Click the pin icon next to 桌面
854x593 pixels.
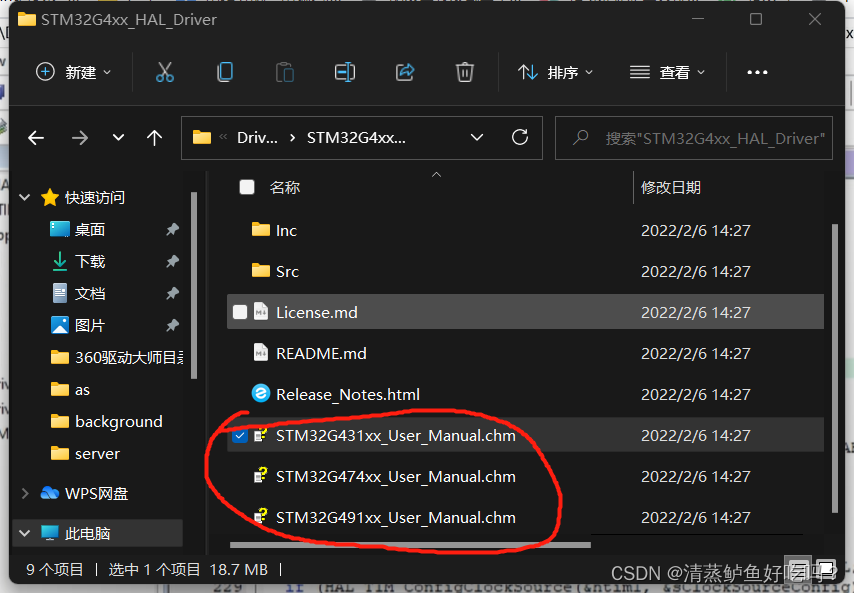click(x=173, y=229)
